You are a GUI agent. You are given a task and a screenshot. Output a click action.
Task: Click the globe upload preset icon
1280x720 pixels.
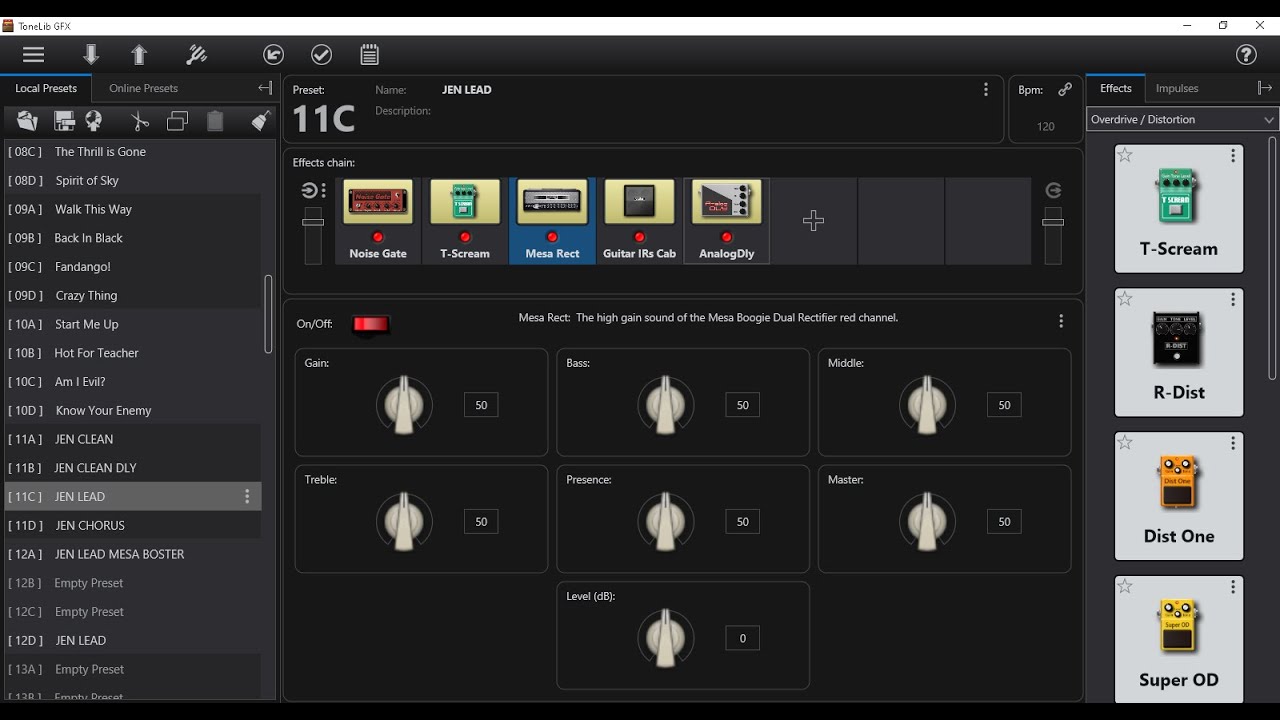pyautogui.click(x=94, y=121)
